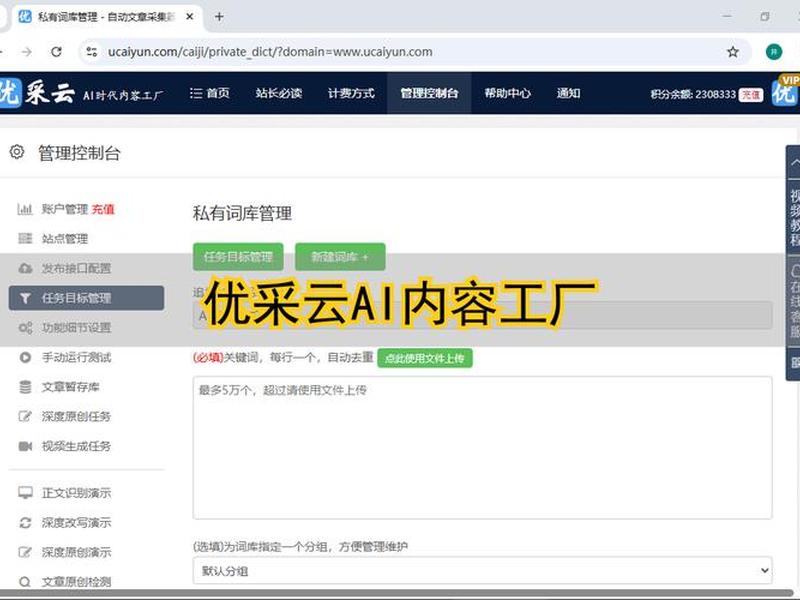This screenshot has width=800, height=600.
Task: Click the 深度原创演示 edit icon
Action: tap(25, 552)
